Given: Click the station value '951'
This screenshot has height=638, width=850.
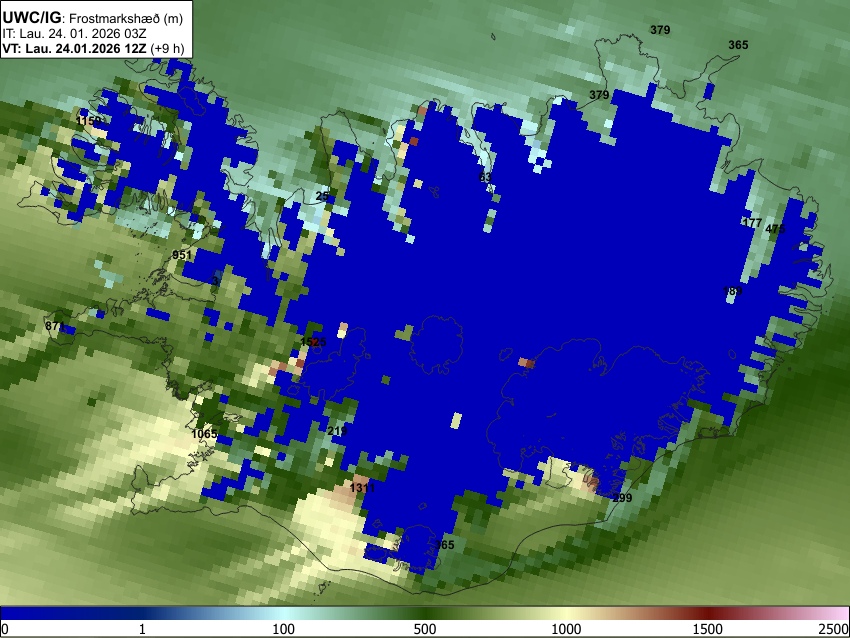Looking at the screenshot, I should [x=182, y=255].
